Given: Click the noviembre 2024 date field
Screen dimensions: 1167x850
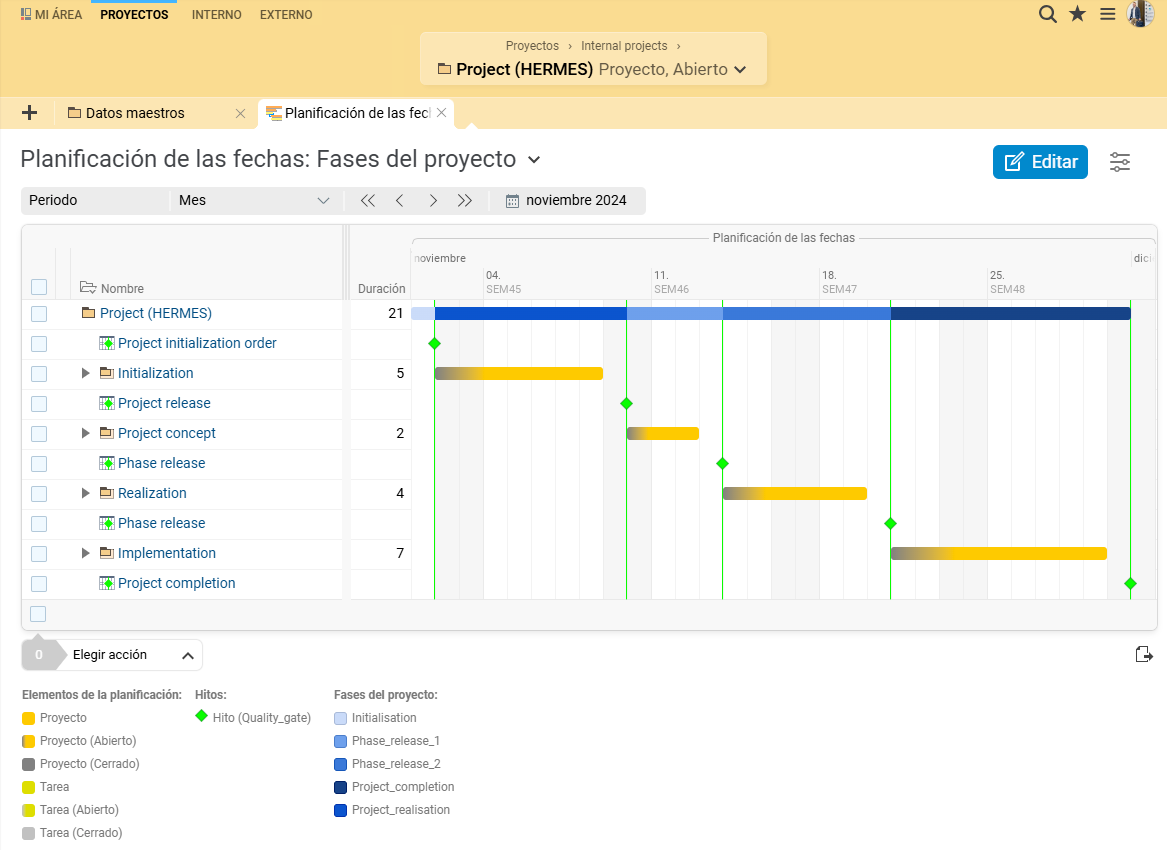Looking at the screenshot, I should pyautogui.click(x=576, y=200).
